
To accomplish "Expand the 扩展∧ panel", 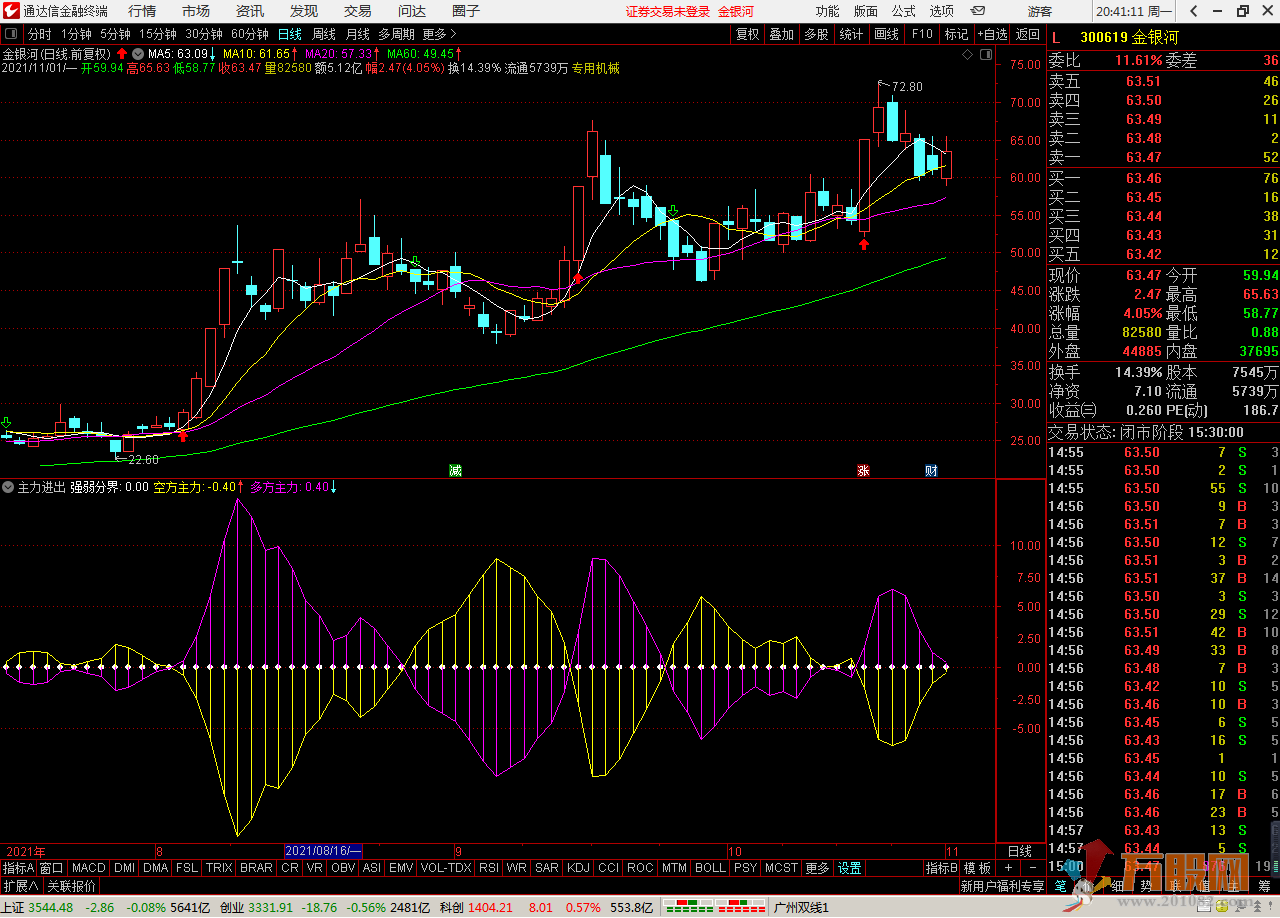I will coord(20,886).
